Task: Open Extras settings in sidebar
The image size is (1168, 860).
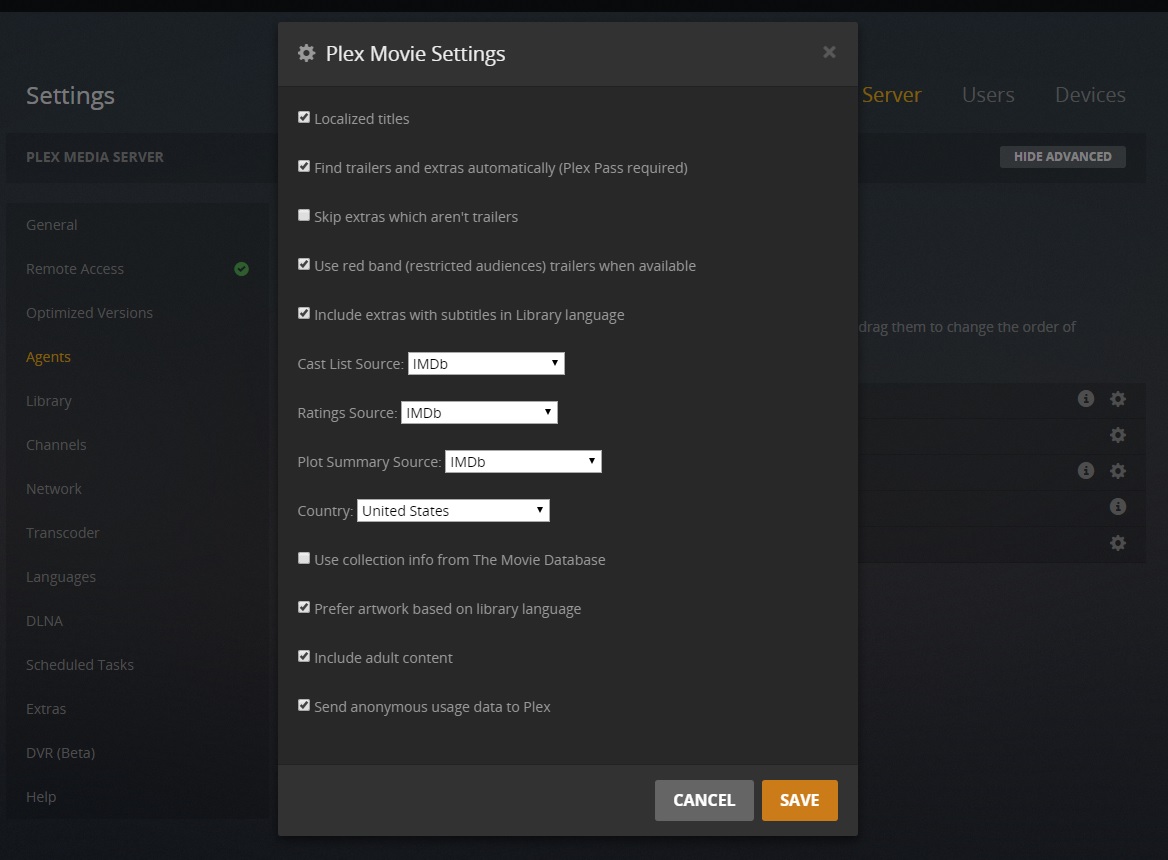Action: click(x=45, y=709)
